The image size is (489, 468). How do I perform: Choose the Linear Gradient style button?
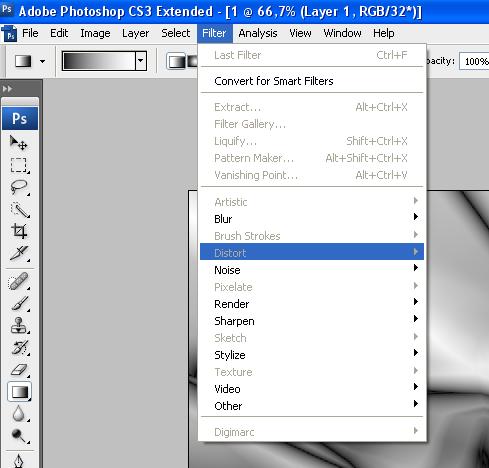pyautogui.click(x=177, y=61)
